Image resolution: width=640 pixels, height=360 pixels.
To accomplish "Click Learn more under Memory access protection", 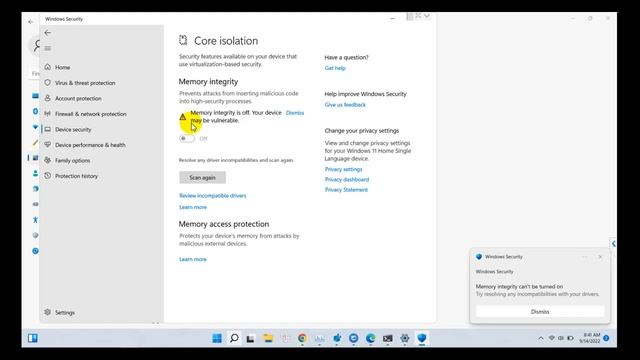I will [193, 259].
